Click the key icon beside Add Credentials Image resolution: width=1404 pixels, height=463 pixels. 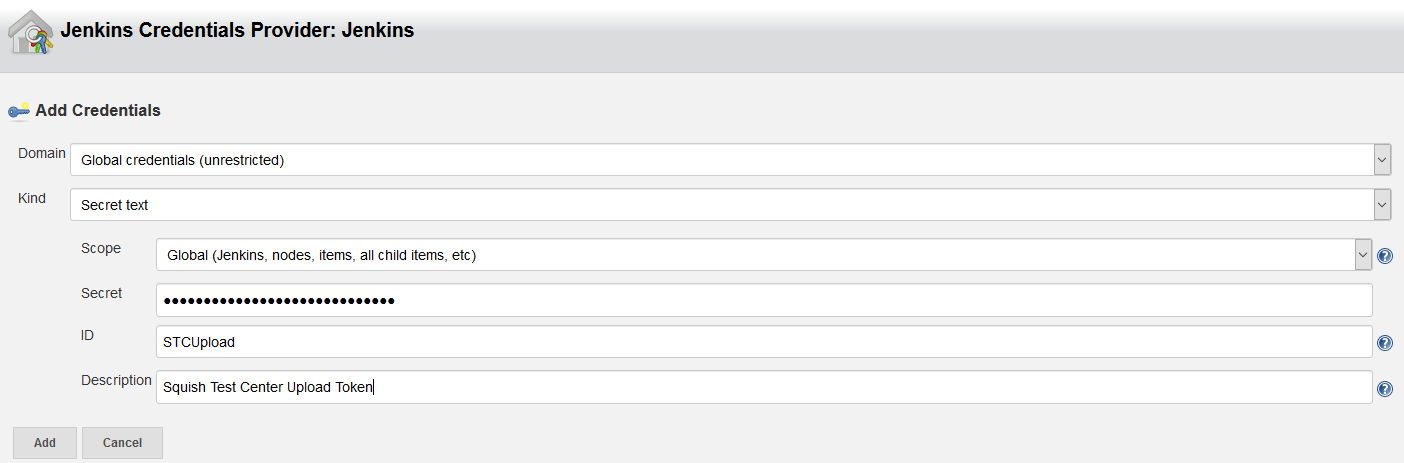coord(18,111)
